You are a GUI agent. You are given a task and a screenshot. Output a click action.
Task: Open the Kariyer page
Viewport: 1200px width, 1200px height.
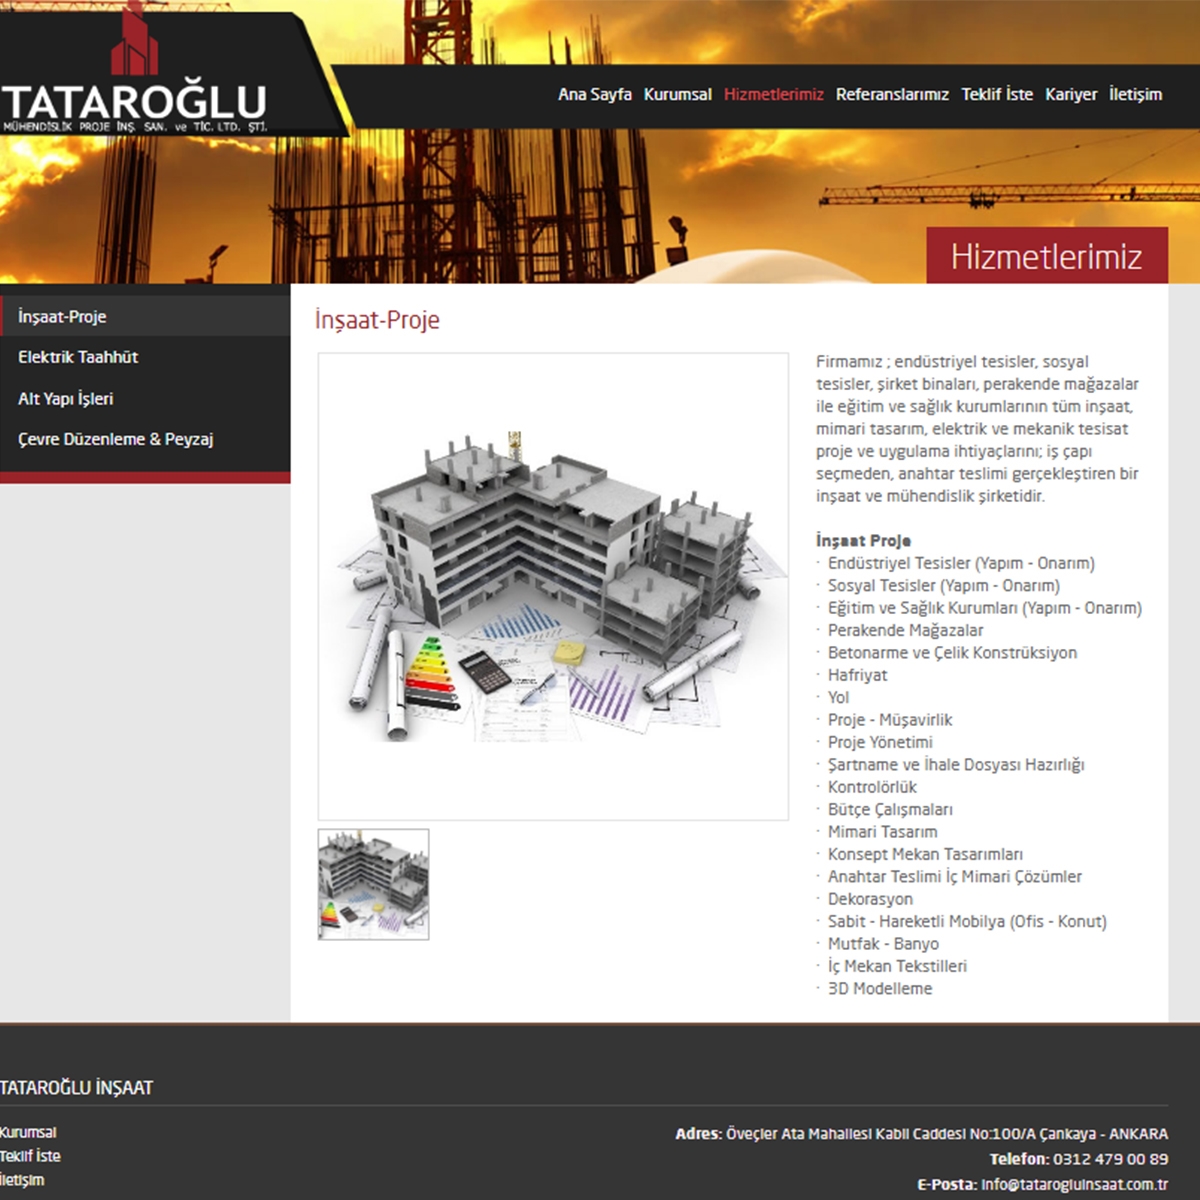coord(1070,94)
